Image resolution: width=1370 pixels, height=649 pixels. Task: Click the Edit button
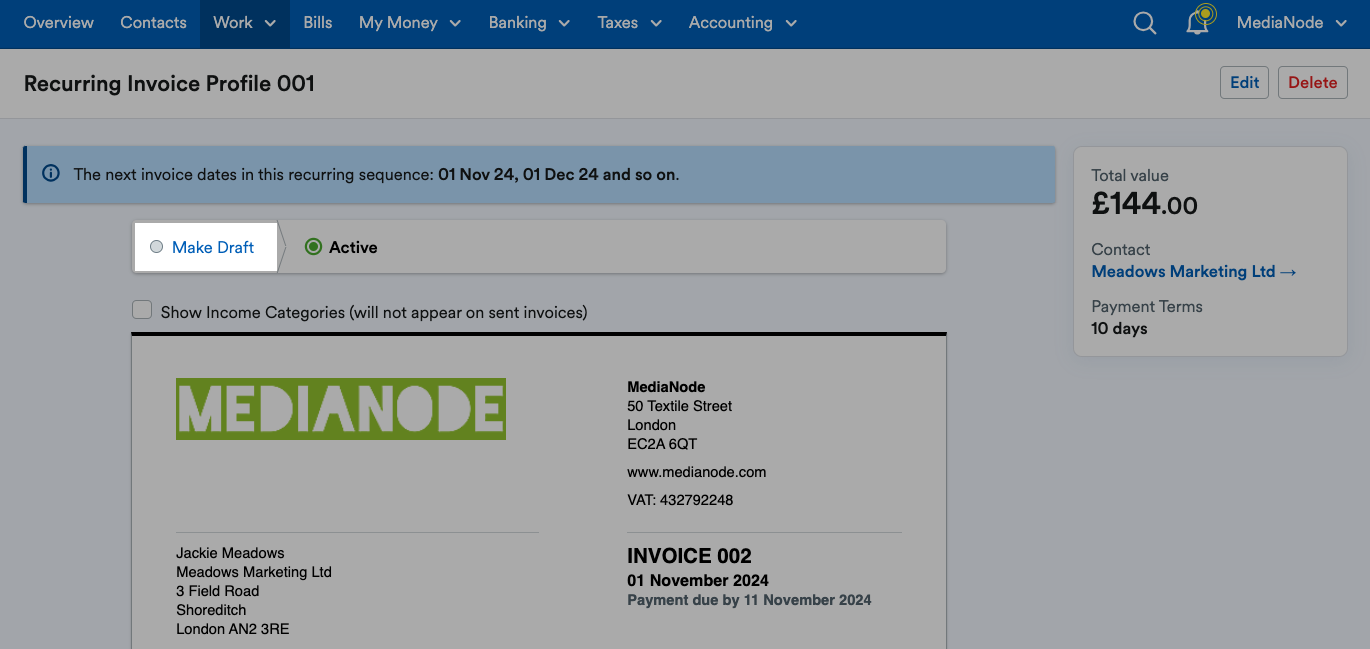coord(1244,82)
